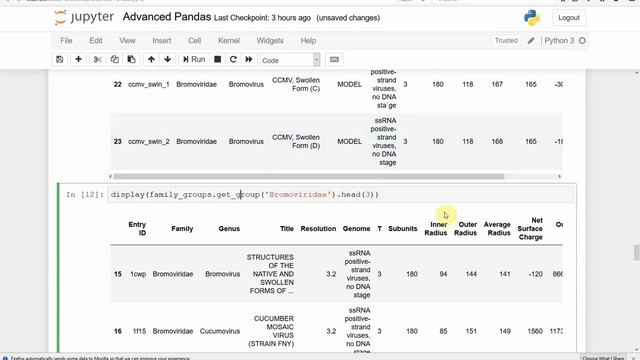Open the cell type Code dropdown
Viewport: 640px width, 360px height.
pyautogui.click(x=290, y=60)
